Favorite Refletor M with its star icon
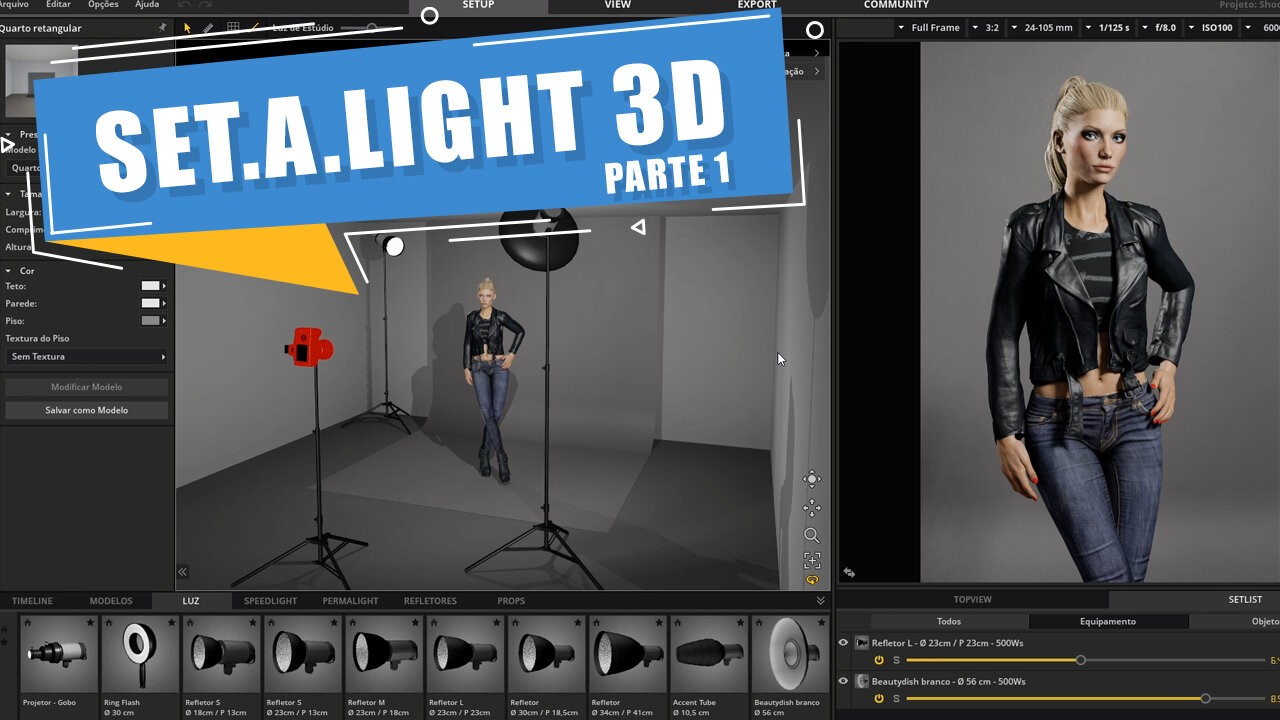Image resolution: width=1280 pixels, height=720 pixels. click(416, 622)
